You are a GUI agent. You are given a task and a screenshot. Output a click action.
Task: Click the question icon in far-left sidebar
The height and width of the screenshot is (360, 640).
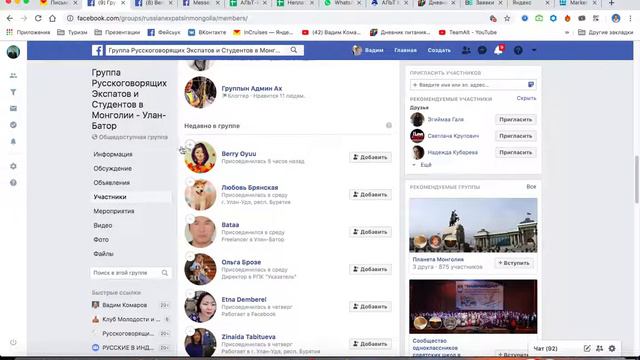[x=13, y=182]
